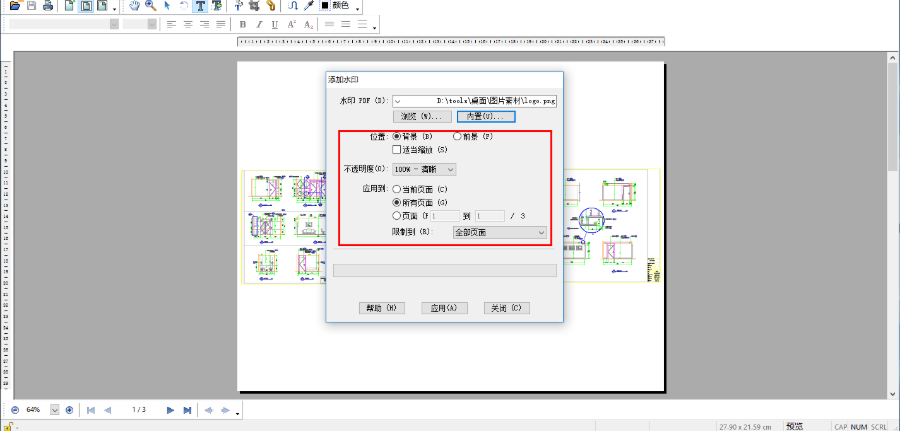Jump to the last page

pyautogui.click(x=187, y=410)
